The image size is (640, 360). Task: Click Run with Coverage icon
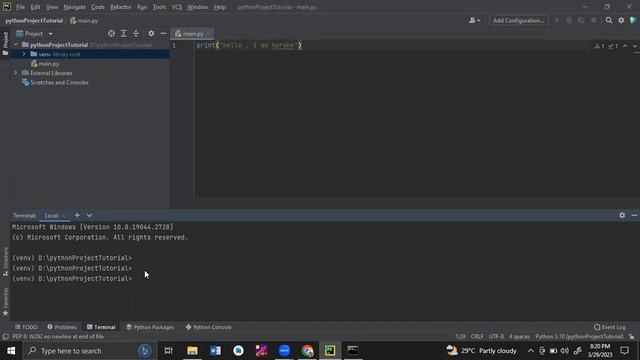pyautogui.click(x=581, y=20)
